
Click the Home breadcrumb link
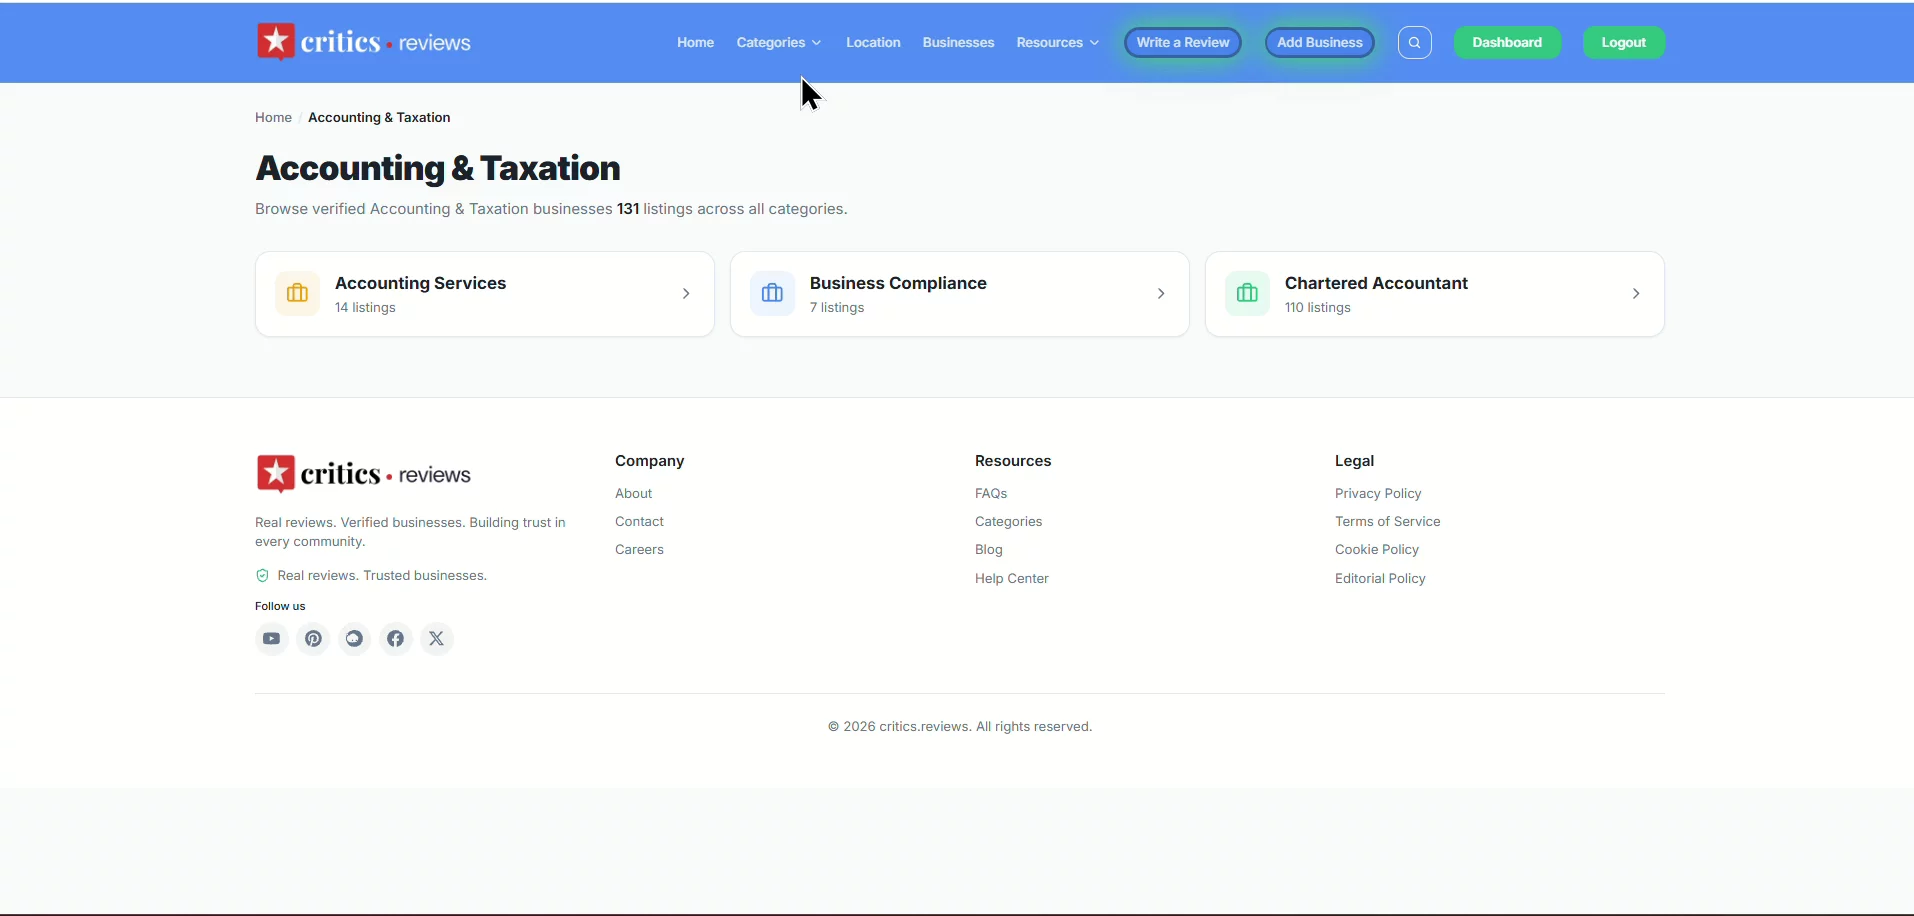pos(273,118)
